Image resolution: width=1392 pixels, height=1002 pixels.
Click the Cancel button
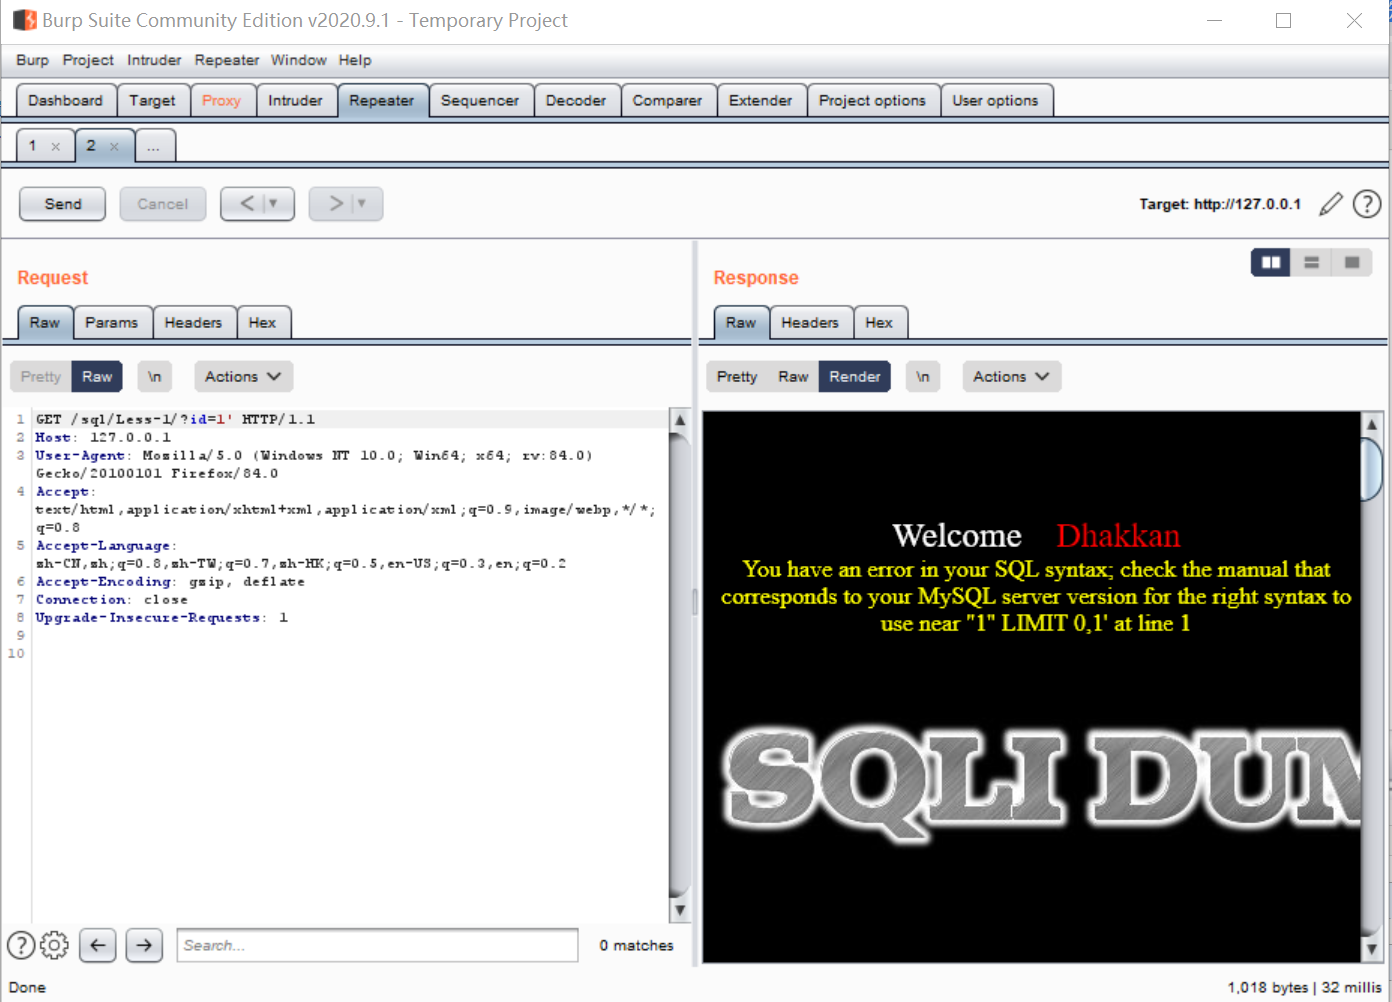click(x=163, y=204)
